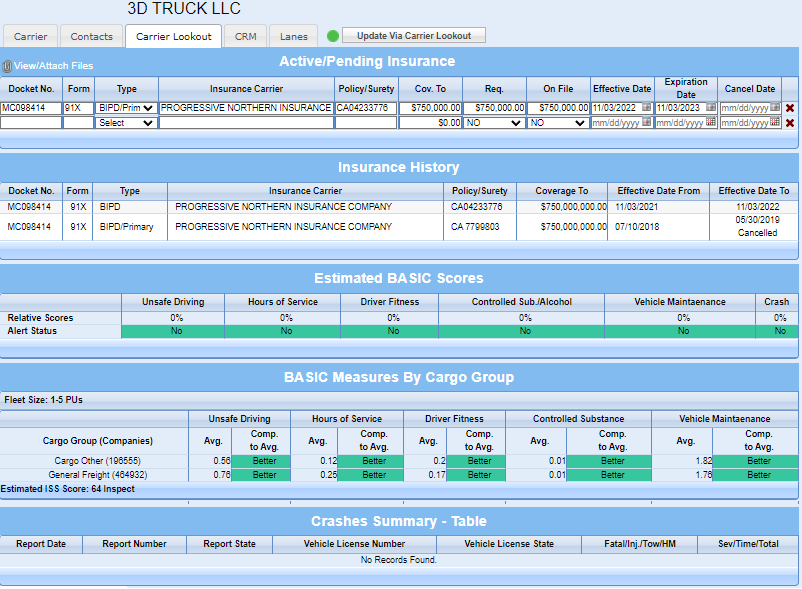Click the 07/10/2018 effective date in history
Image resolution: width=802 pixels, height=589 pixels.
tap(637, 226)
